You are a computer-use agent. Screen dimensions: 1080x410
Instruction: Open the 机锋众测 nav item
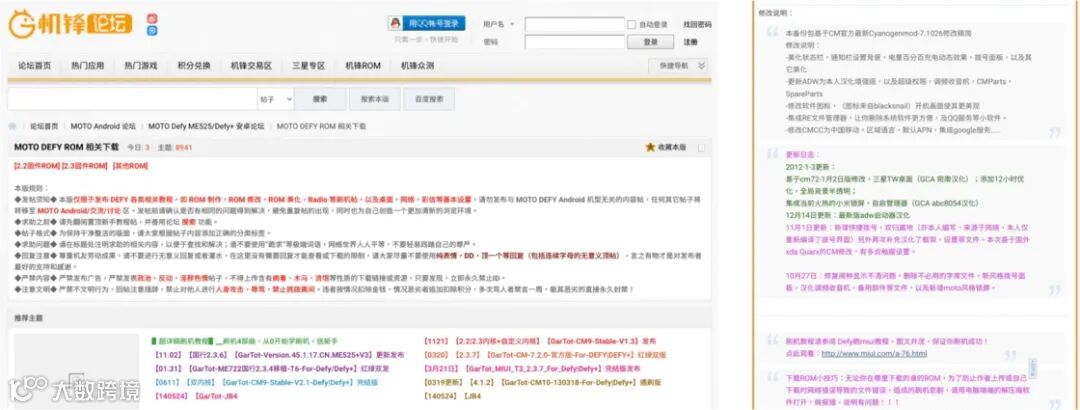(x=417, y=65)
